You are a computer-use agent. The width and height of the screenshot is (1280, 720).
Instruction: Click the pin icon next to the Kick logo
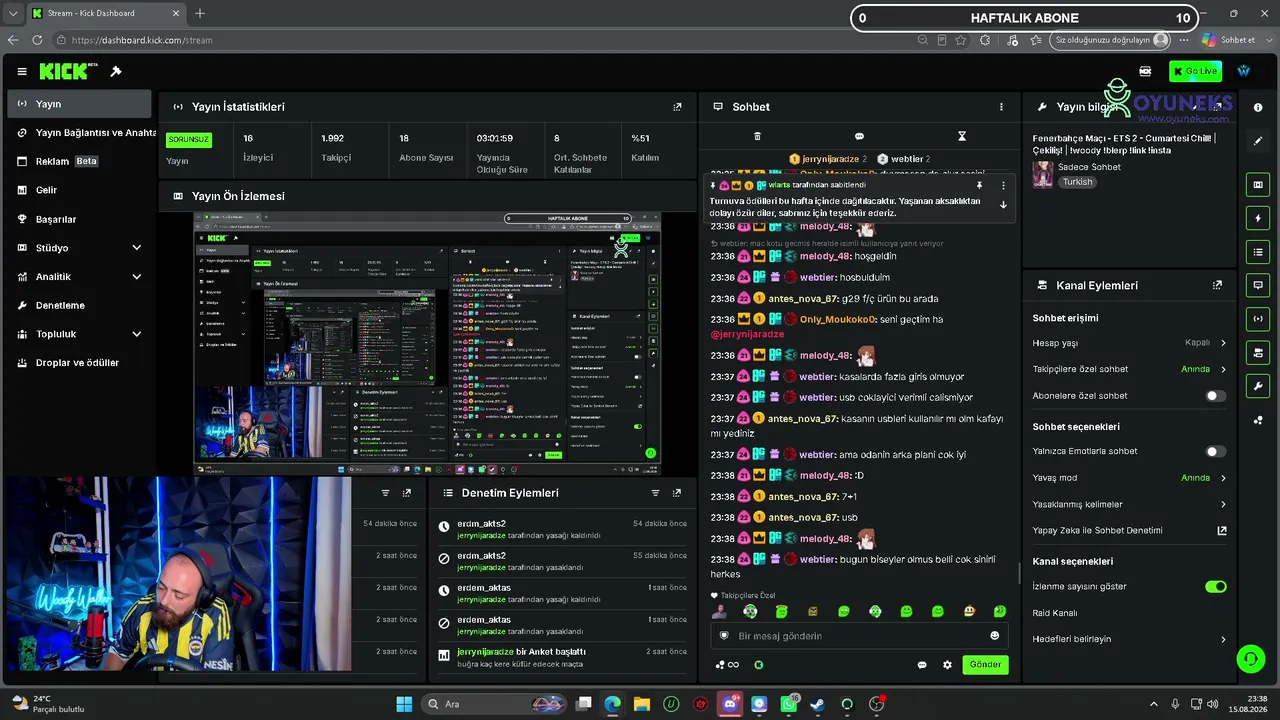click(116, 71)
